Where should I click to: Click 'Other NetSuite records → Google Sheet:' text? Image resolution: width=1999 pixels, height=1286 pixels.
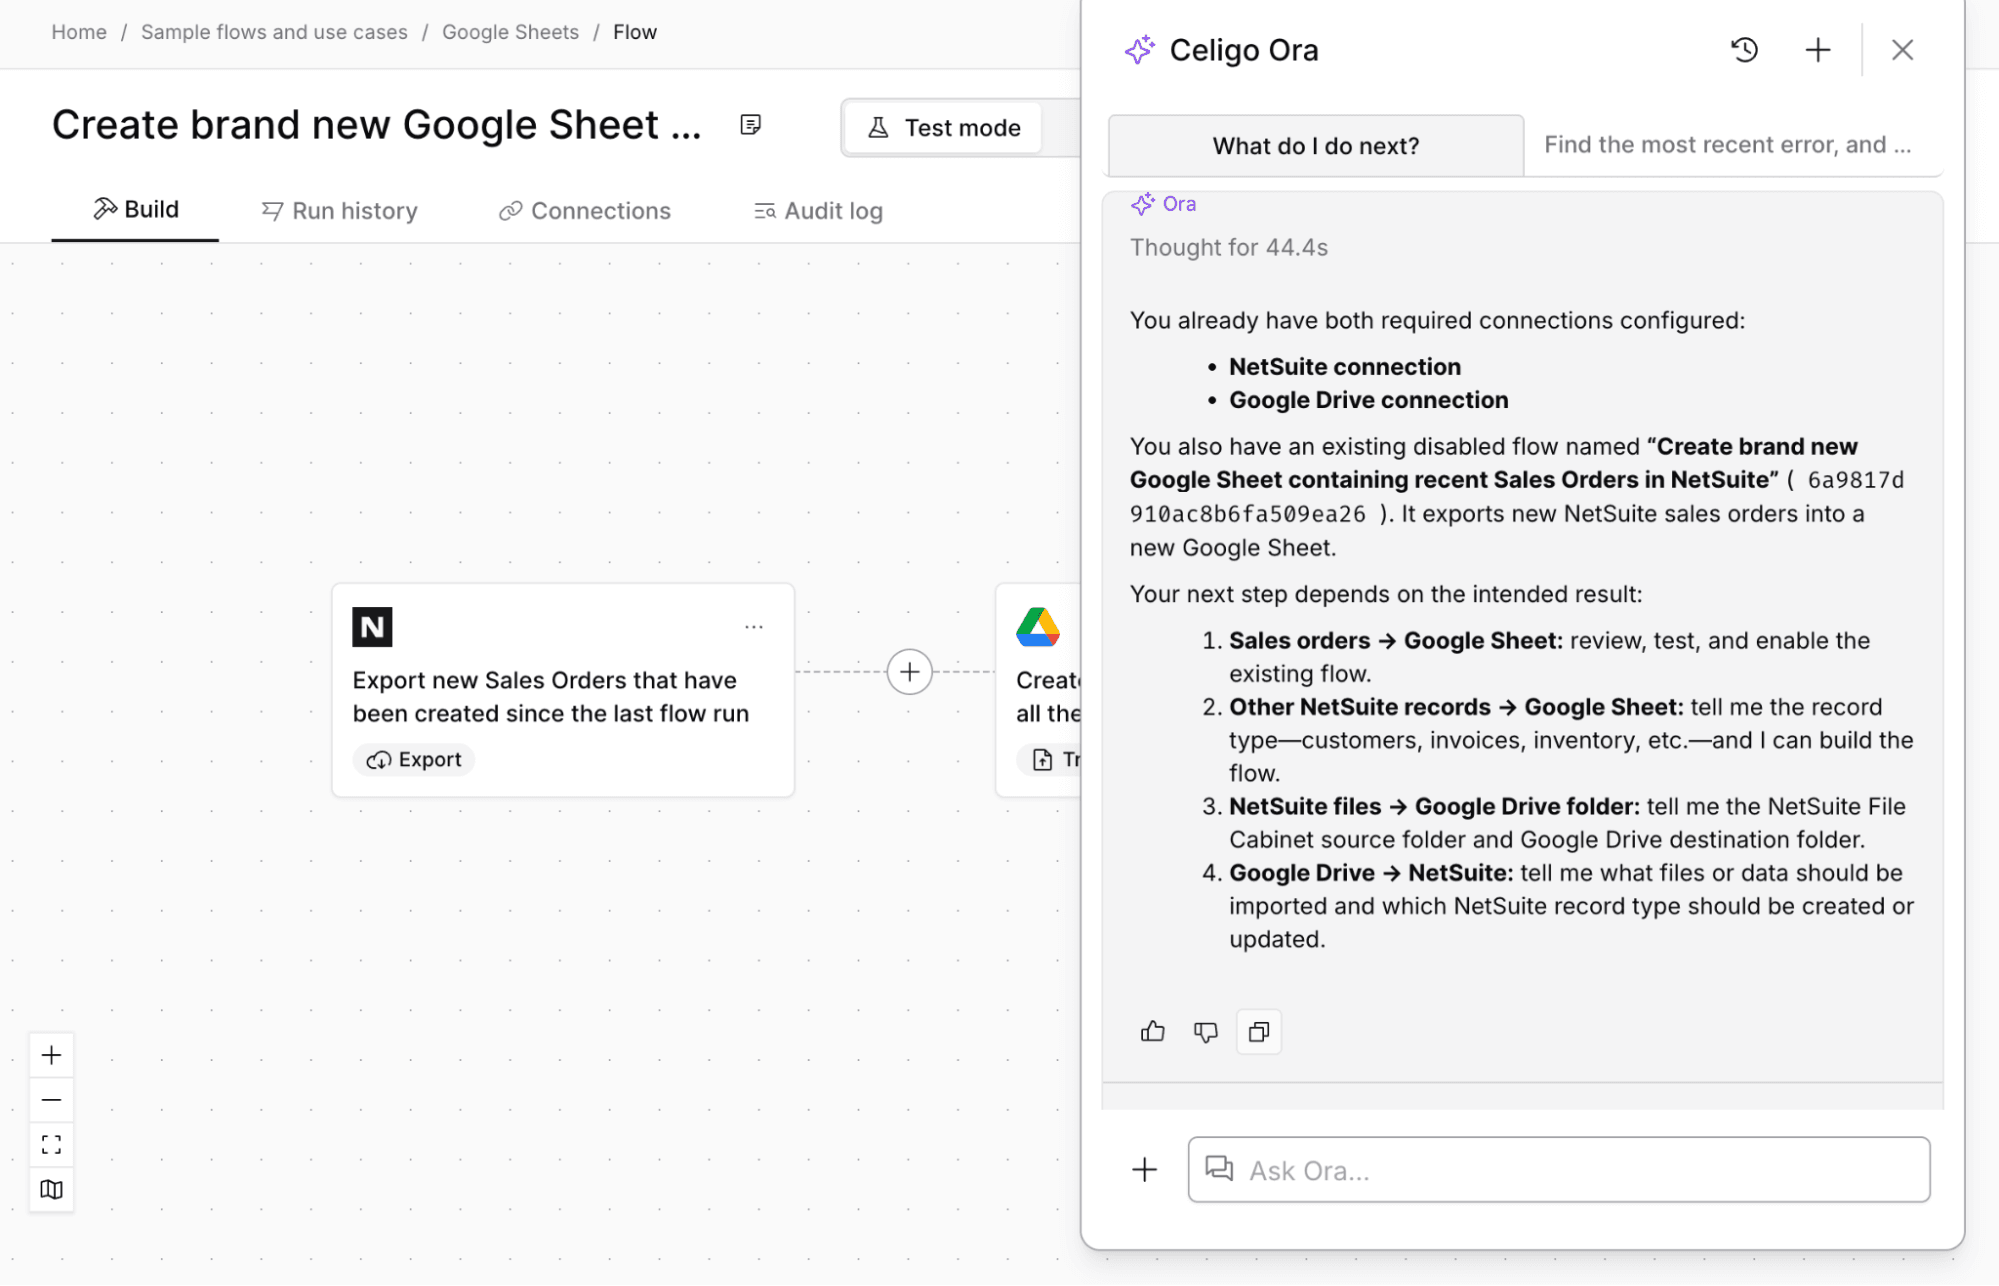click(x=1456, y=707)
